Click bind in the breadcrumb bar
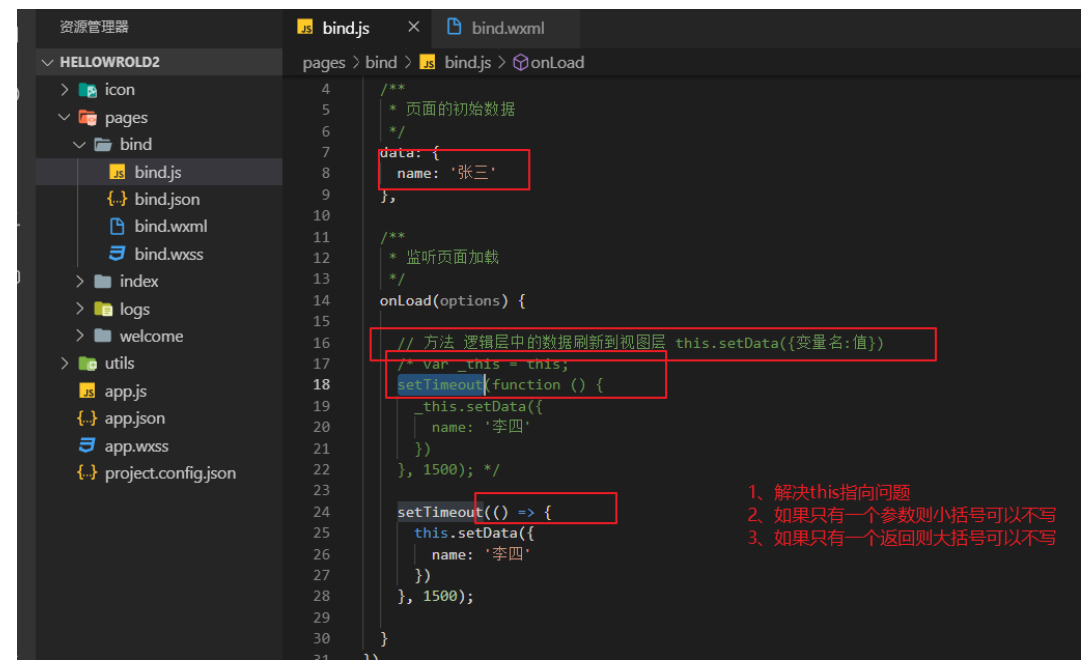1090x666 pixels. (380, 62)
